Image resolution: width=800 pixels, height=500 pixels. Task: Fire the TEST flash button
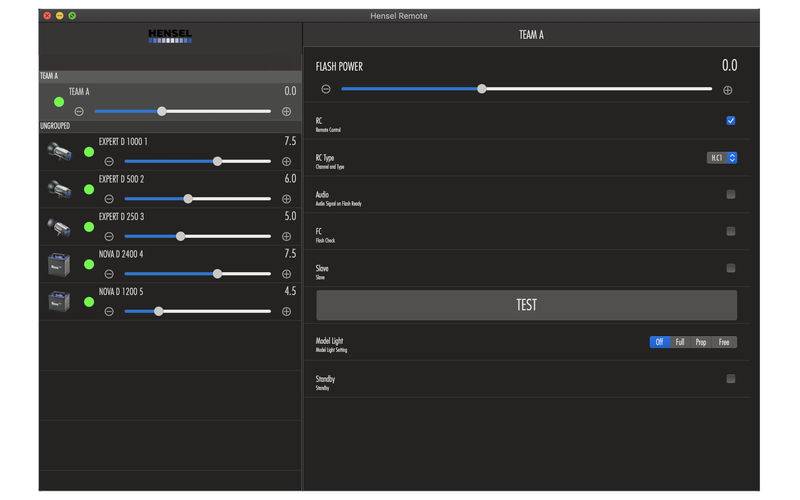pos(527,305)
